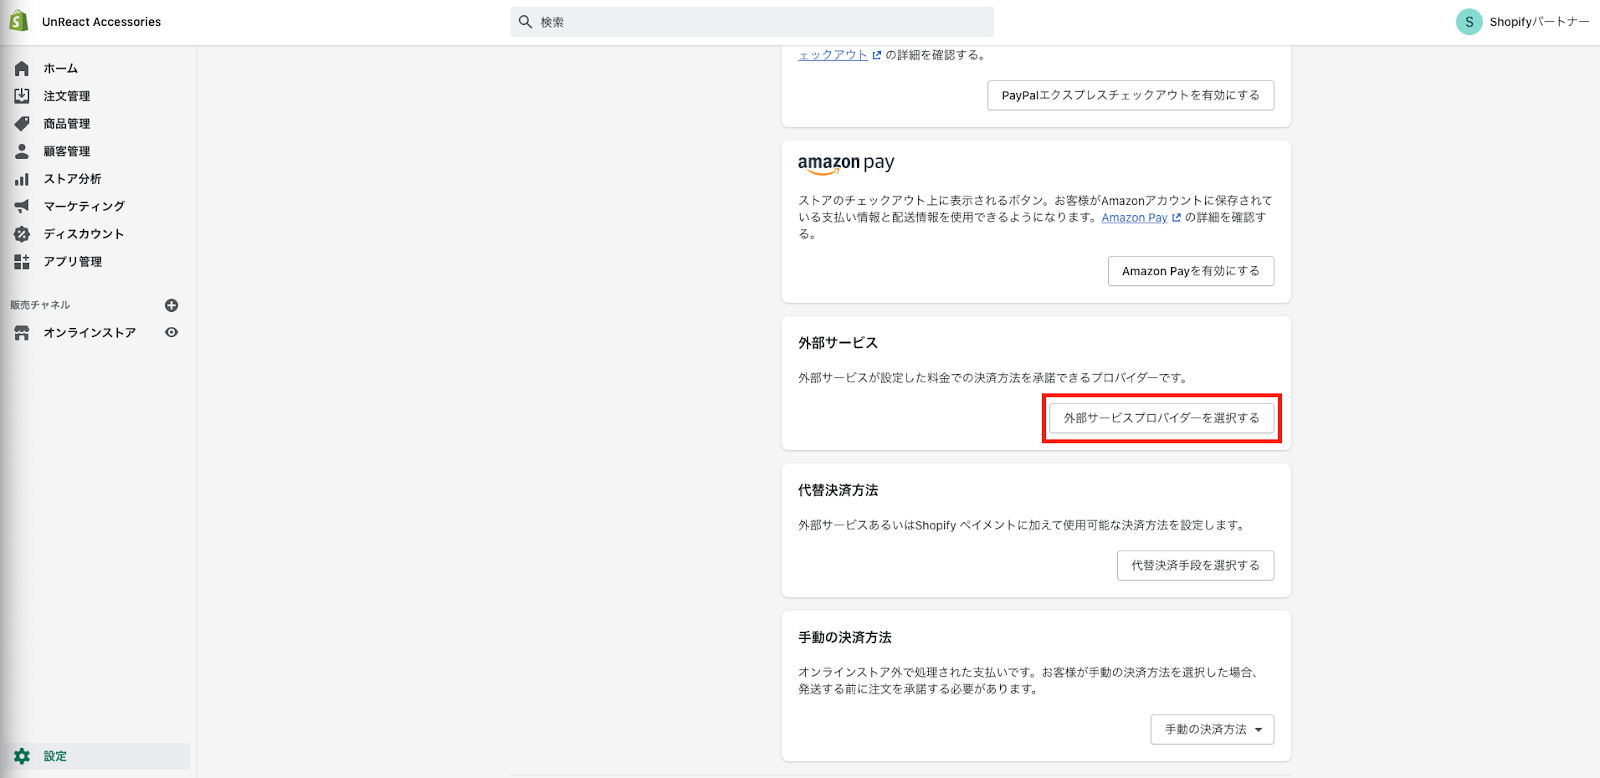View online store via eye icon

pyautogui.click(x=171, y=333)
